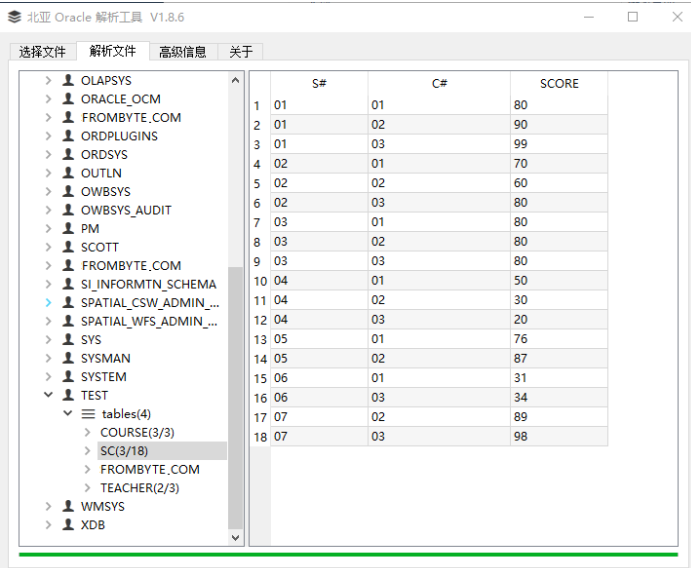The width and height of the screenshot is (691, 568).
Task: Select the SCORE cell in row 3
Action: coord(558,145)
